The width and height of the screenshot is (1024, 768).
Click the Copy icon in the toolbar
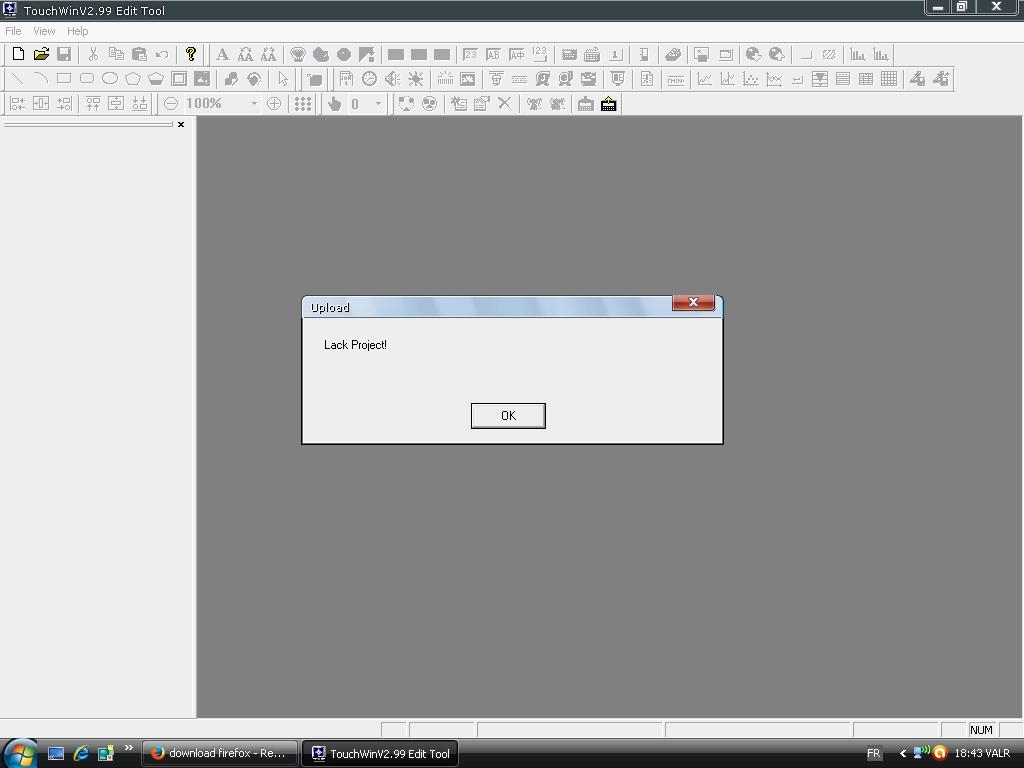pyautogui.click(x=116, y=54)
